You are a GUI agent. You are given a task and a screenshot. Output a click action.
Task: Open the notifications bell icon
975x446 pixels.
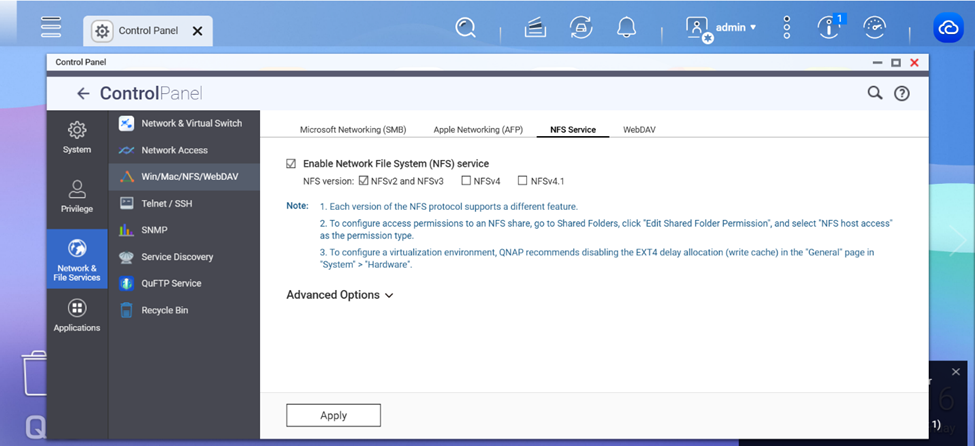point(627,28)
